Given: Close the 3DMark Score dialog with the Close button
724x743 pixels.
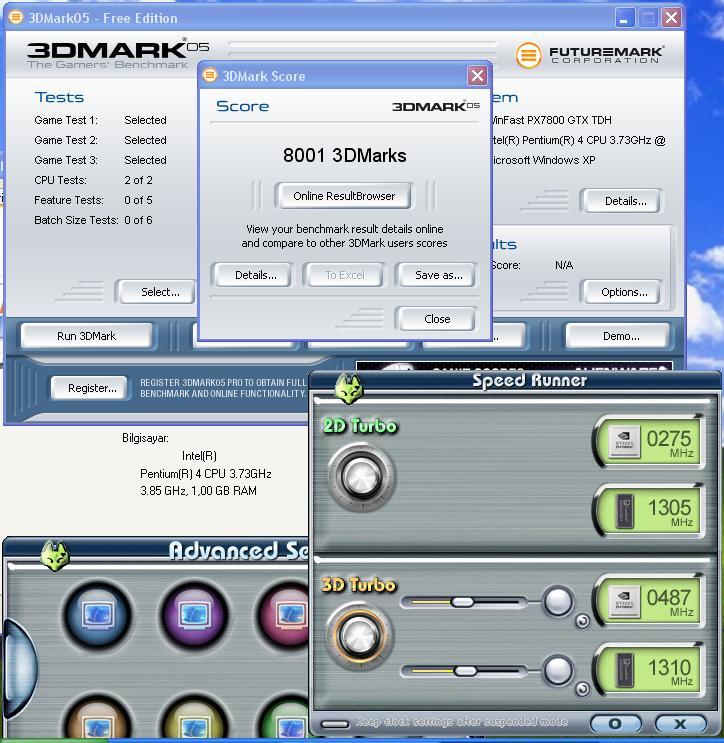Looking at the screenshot, I should [436, 319].
